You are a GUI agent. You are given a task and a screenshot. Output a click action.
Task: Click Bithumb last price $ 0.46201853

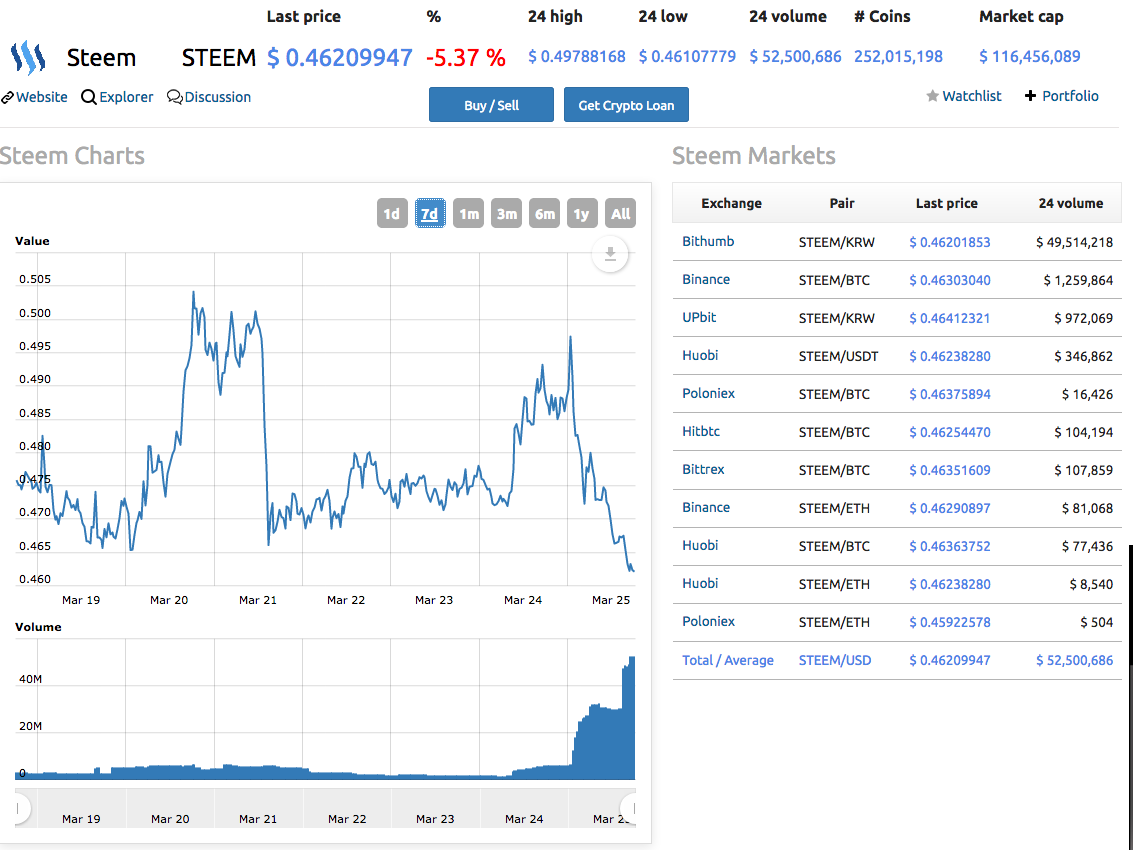949,242
